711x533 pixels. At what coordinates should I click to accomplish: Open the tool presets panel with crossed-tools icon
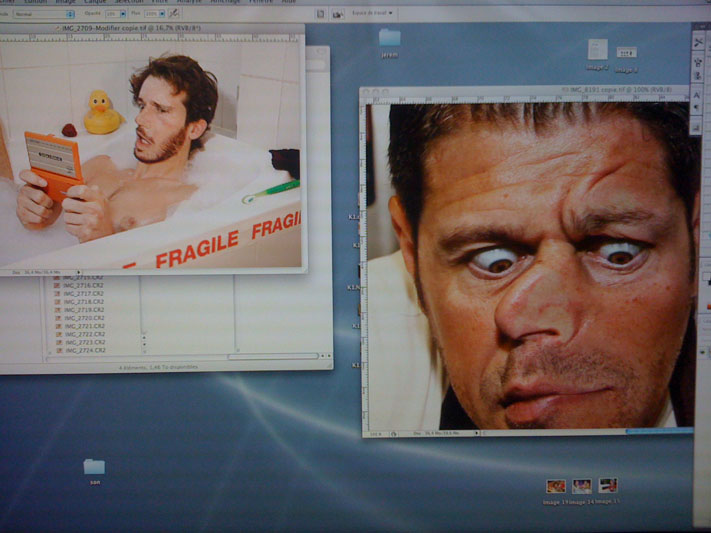point(698,43)
